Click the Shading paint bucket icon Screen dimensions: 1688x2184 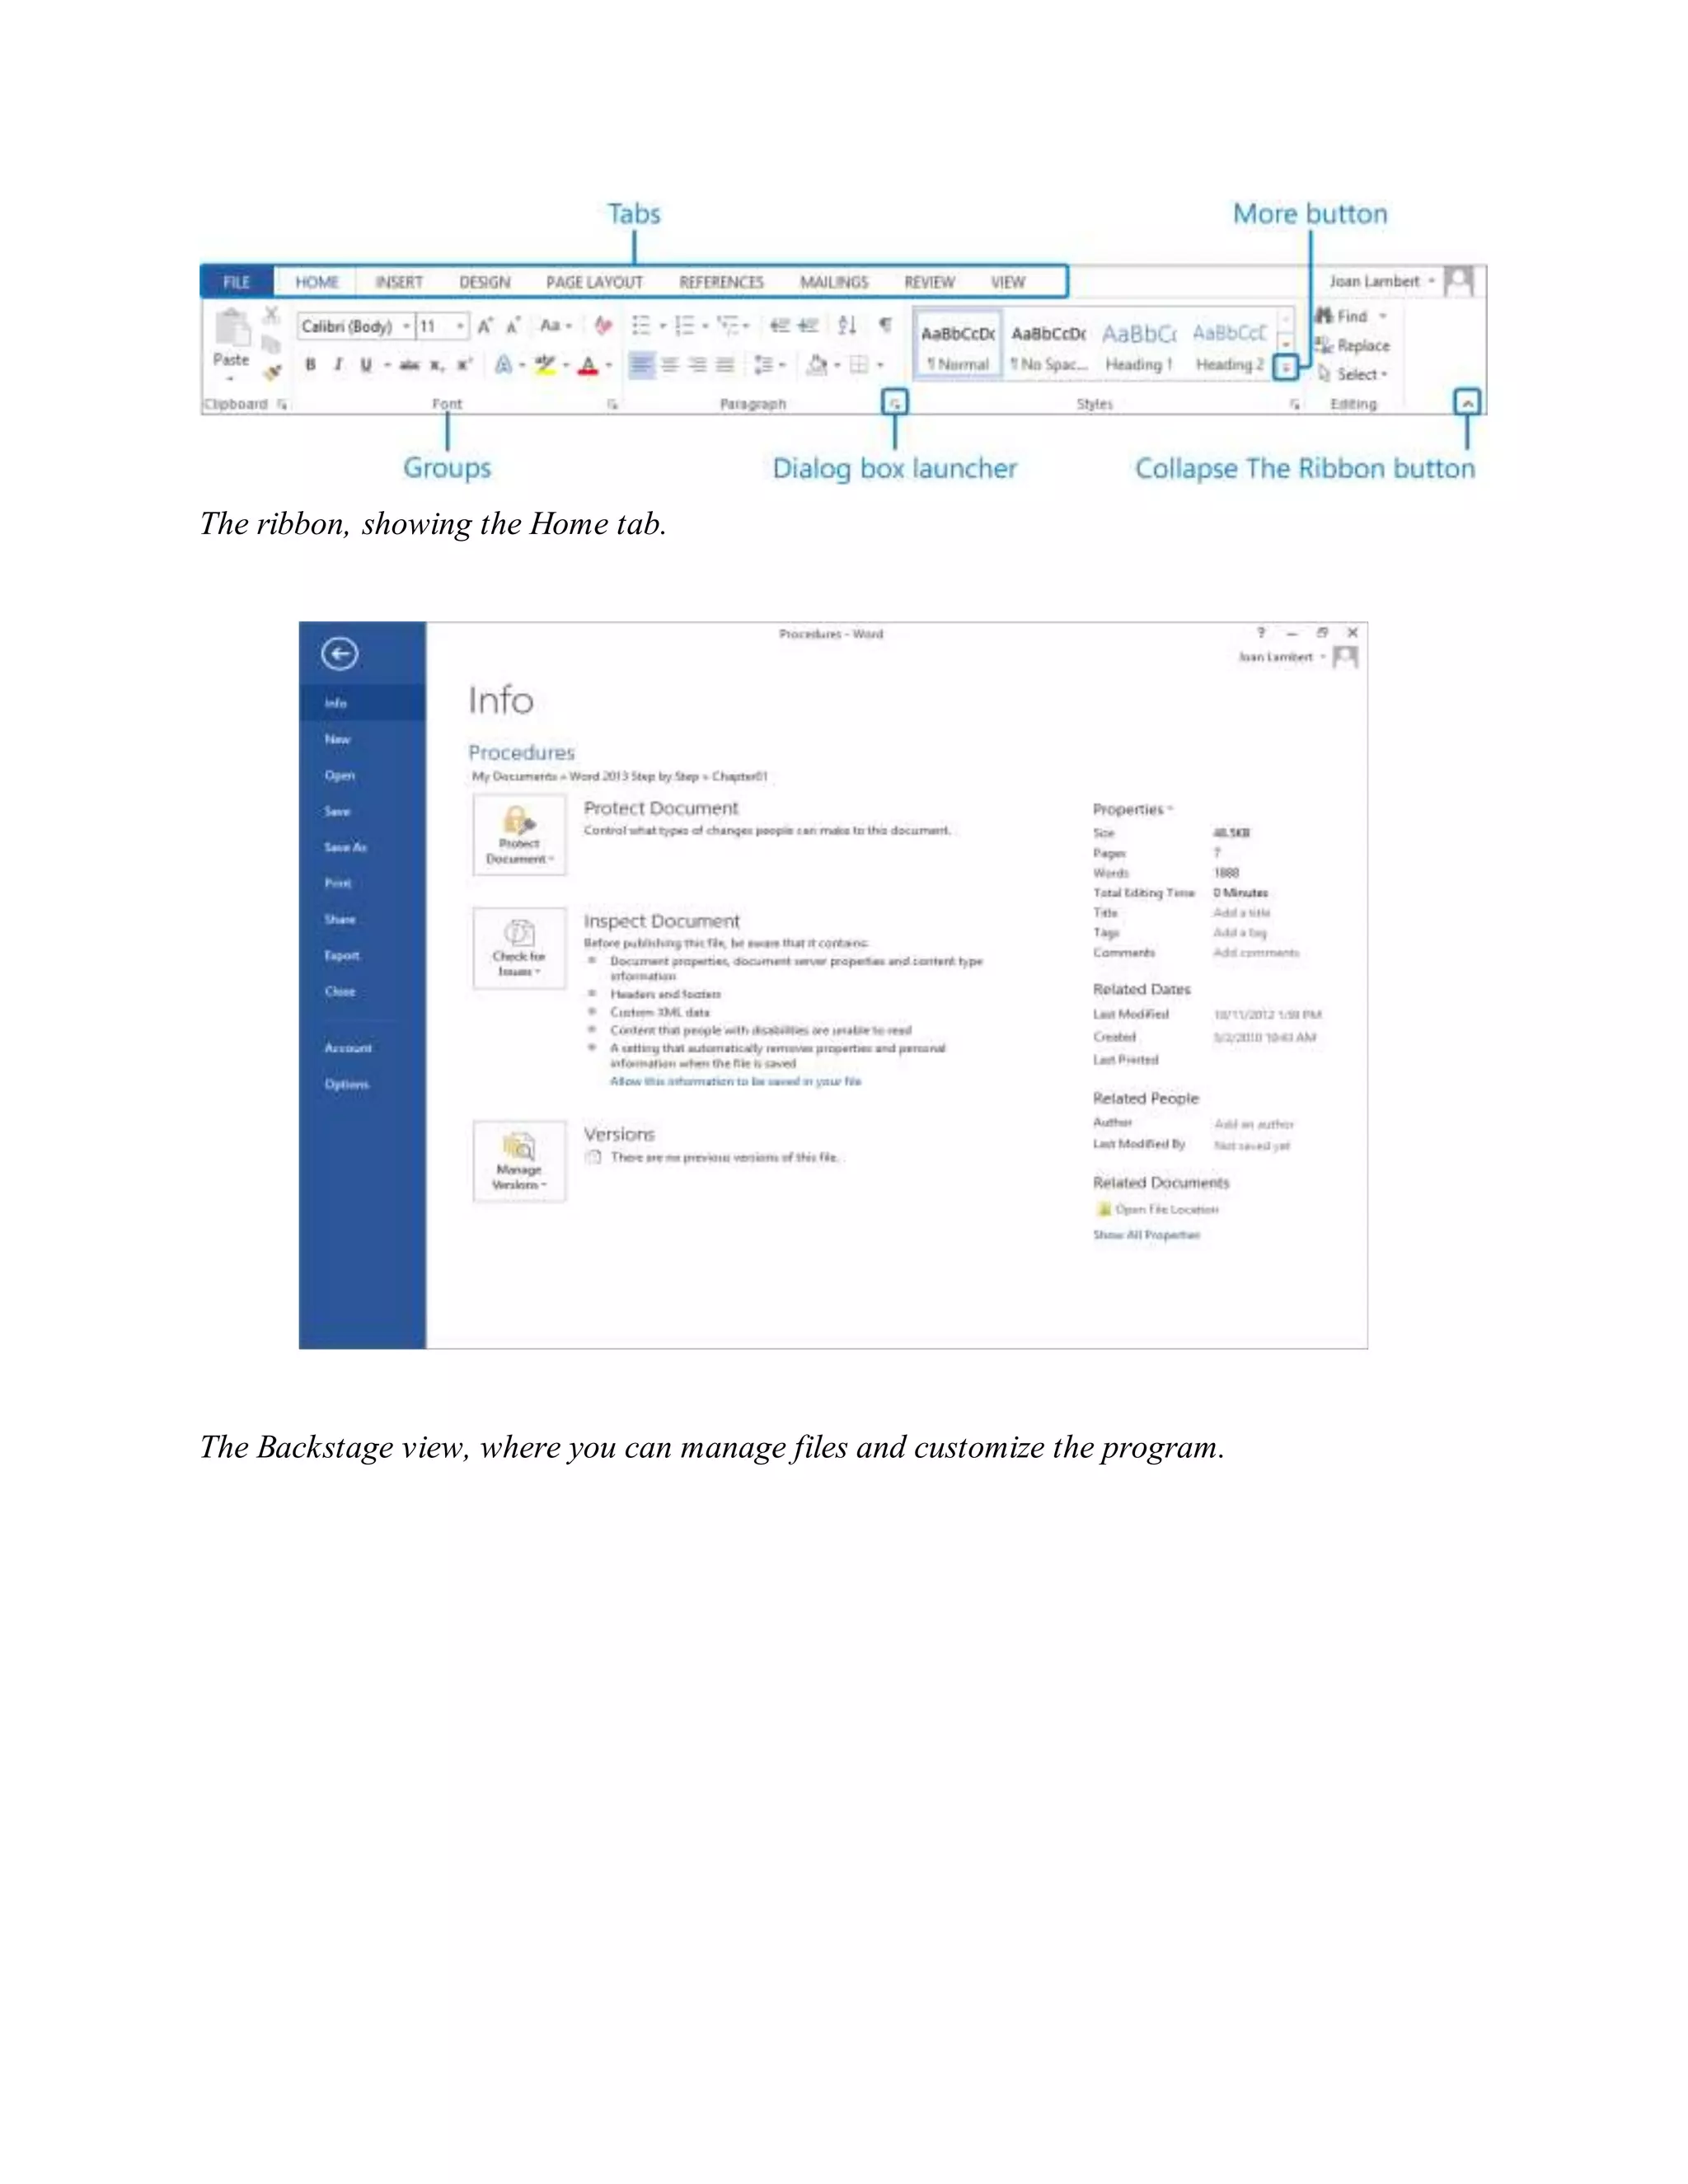817,365
